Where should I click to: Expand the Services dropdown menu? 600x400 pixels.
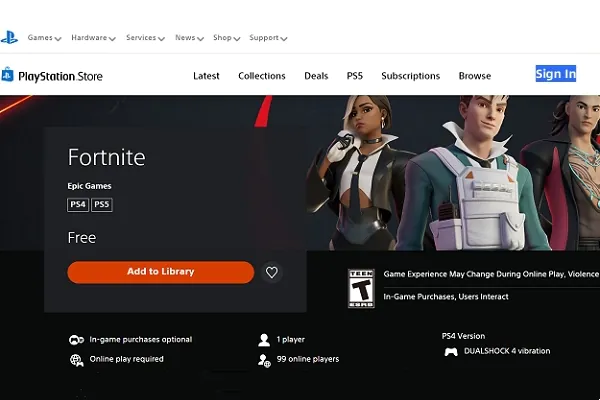pyautogui.click(x=145, y=38)
